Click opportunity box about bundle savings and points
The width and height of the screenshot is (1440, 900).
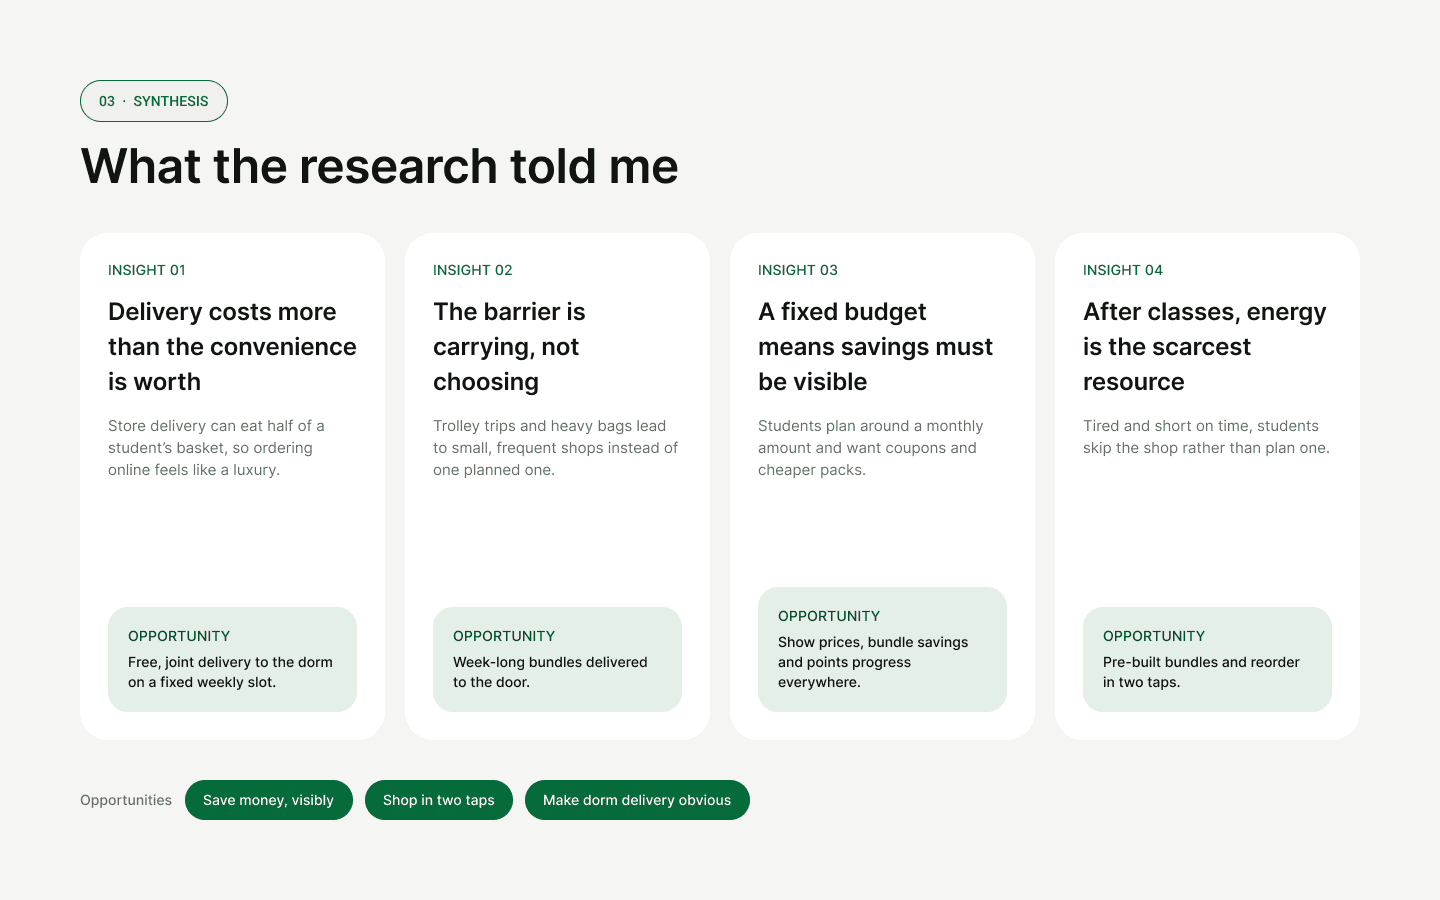click(882, 649)
